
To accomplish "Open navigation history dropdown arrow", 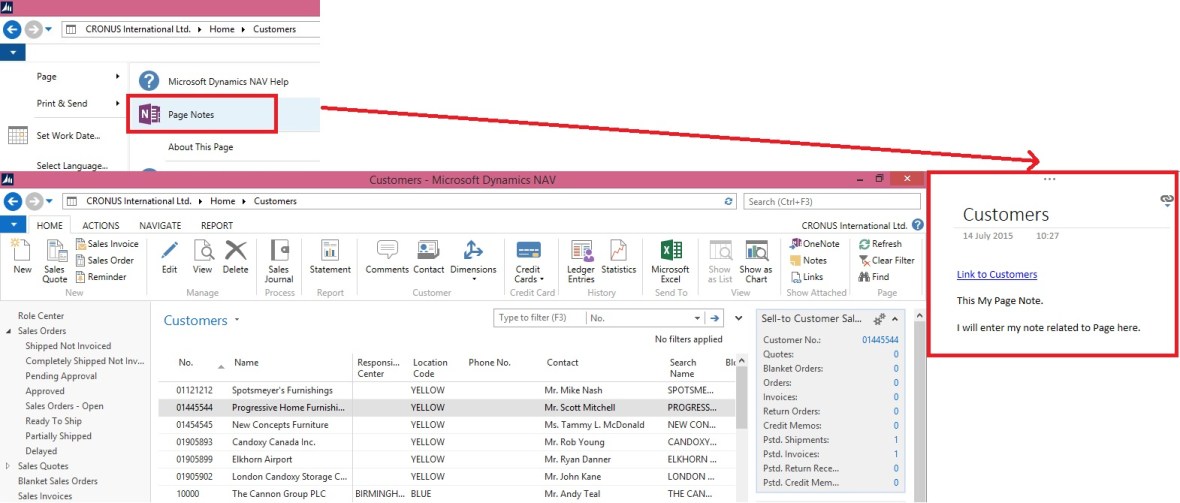I will tap(49, 201).
